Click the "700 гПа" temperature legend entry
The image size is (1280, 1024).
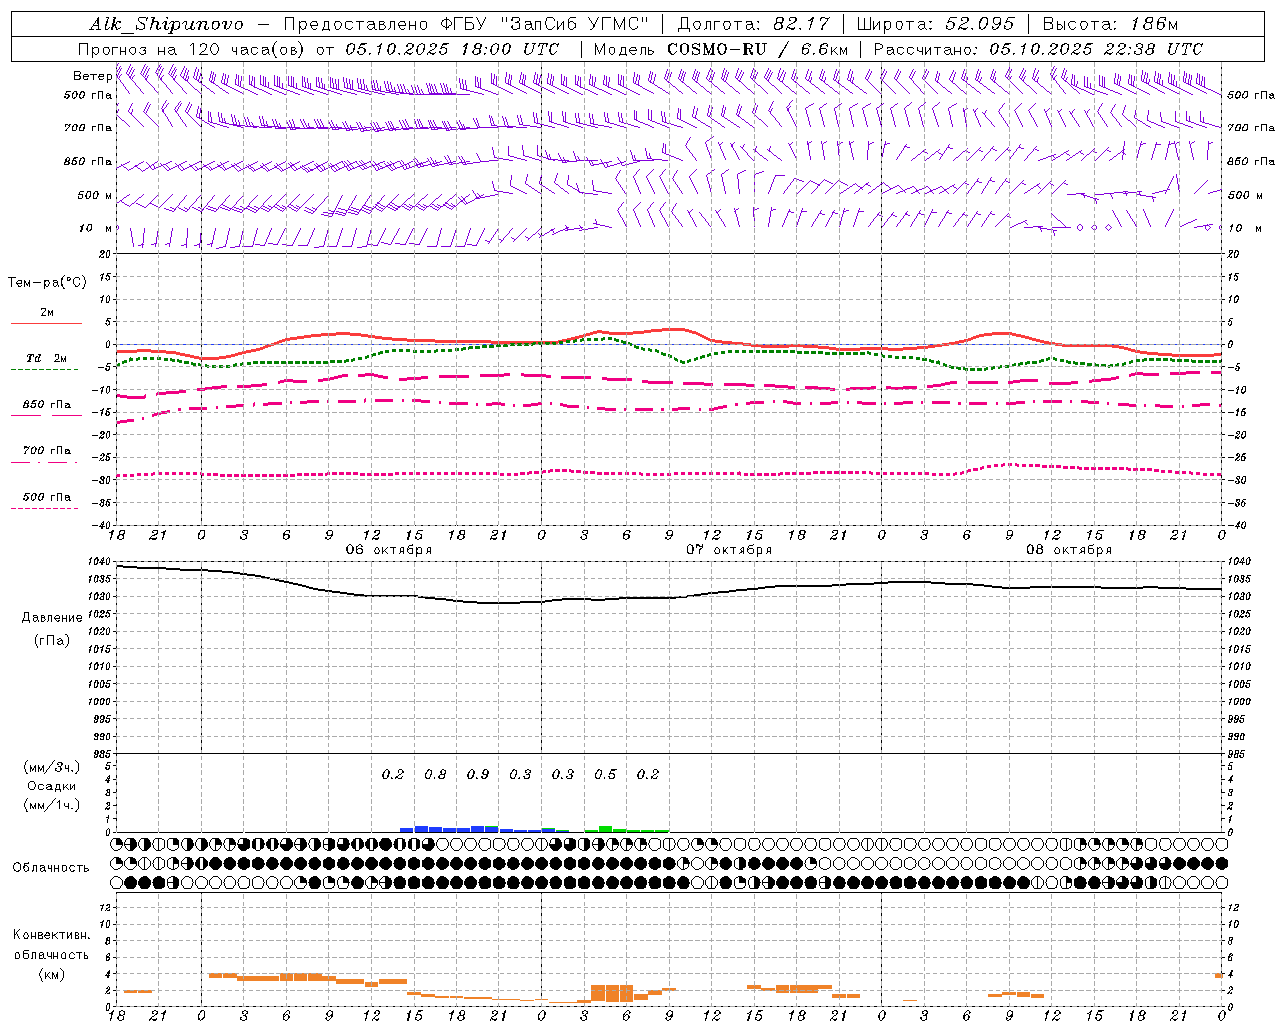(47, 450)
